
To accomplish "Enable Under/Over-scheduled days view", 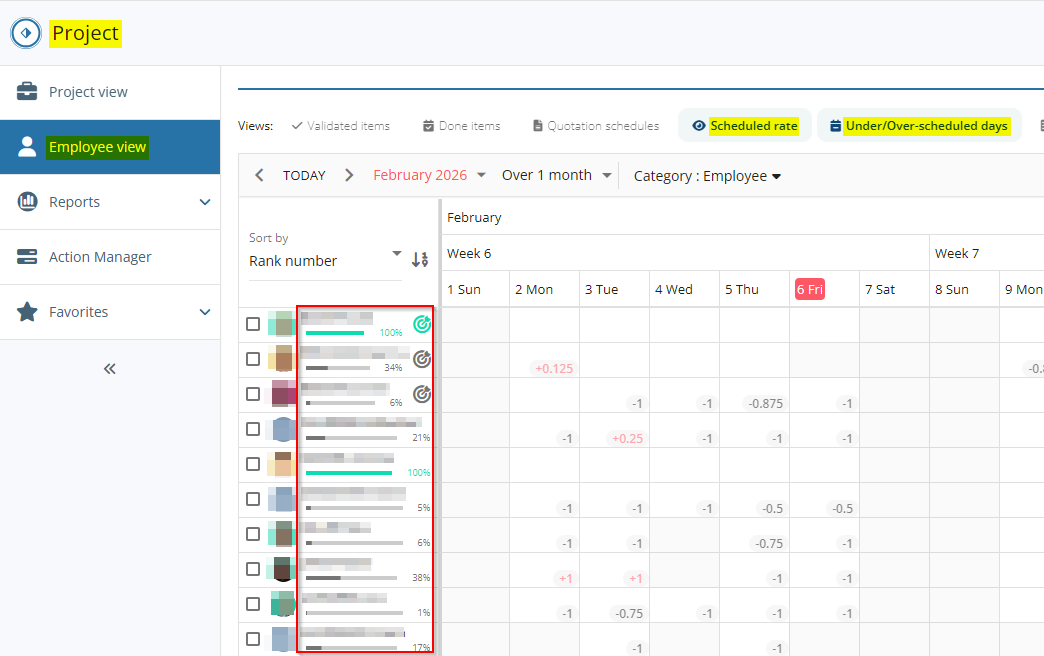I will pyautogui.click(x=918, y=126).
